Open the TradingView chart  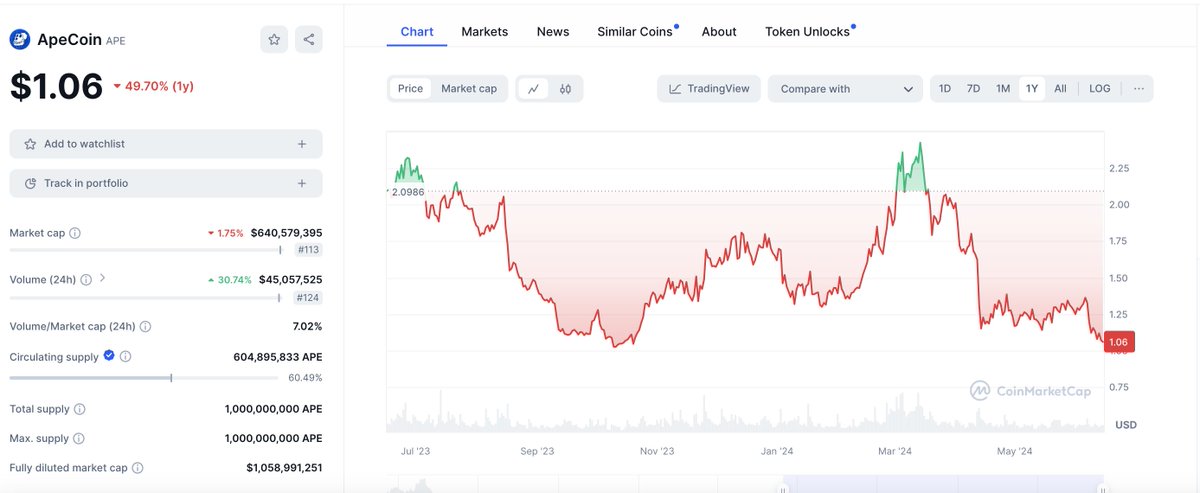709,89
